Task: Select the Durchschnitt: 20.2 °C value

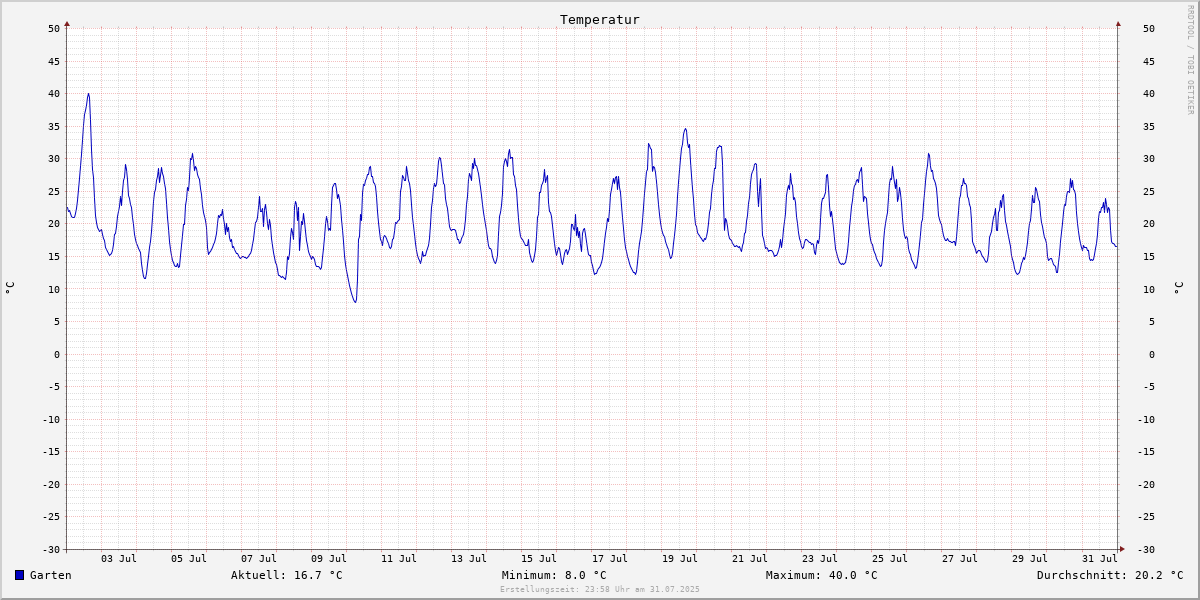Action: pos(1110,575)
